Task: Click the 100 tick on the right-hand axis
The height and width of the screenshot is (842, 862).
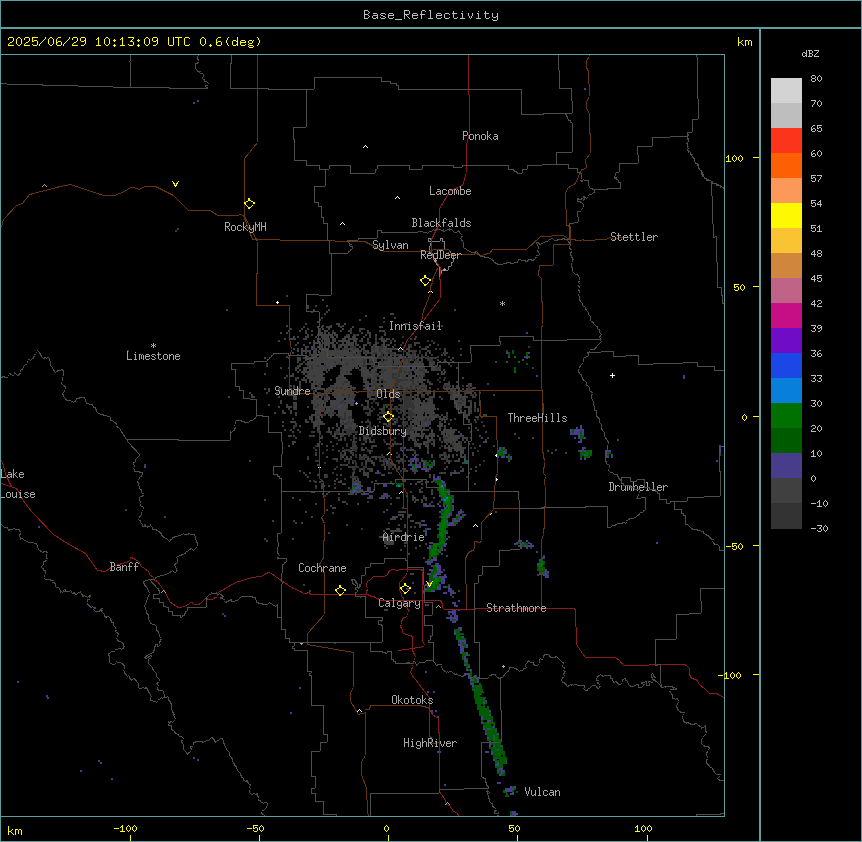Action: tap(734, 158)
